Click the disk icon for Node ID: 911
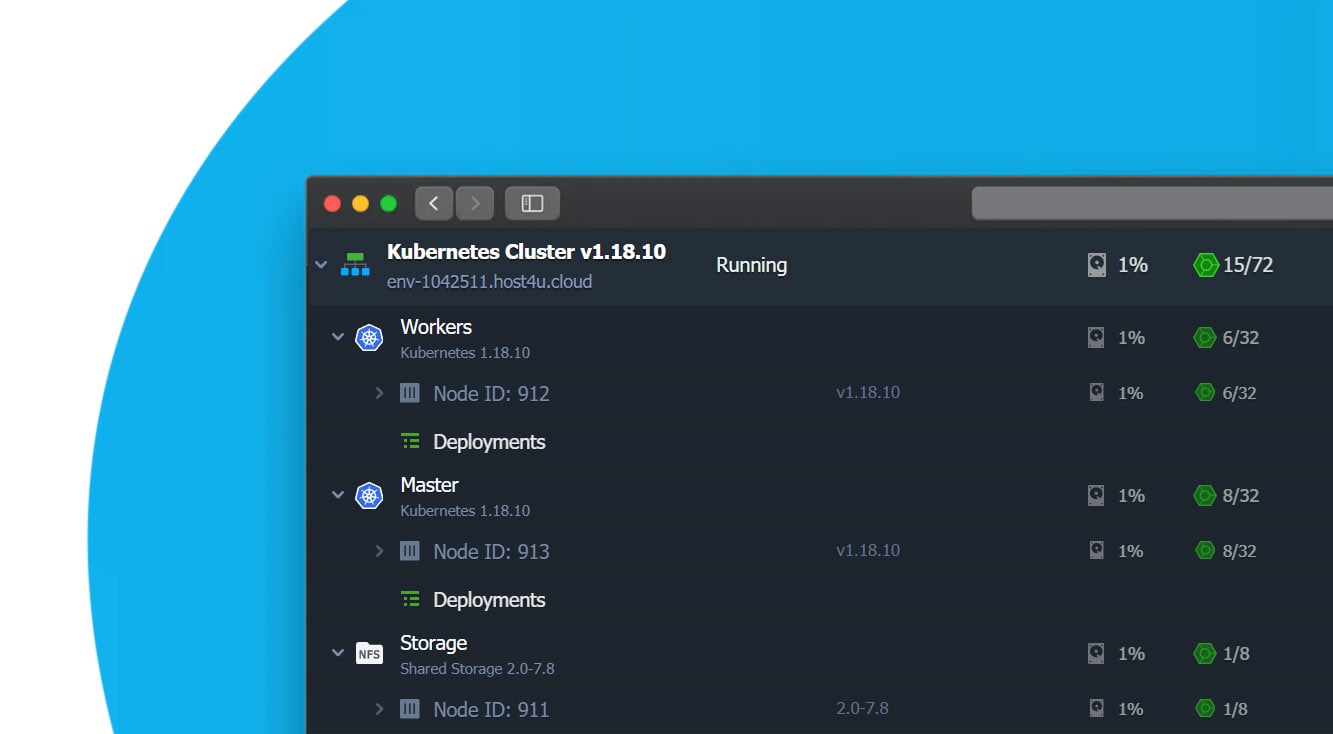Image resolution: width=1333 pixels, height=734 pixels. pyautogui.click(x=1097, y=709)
